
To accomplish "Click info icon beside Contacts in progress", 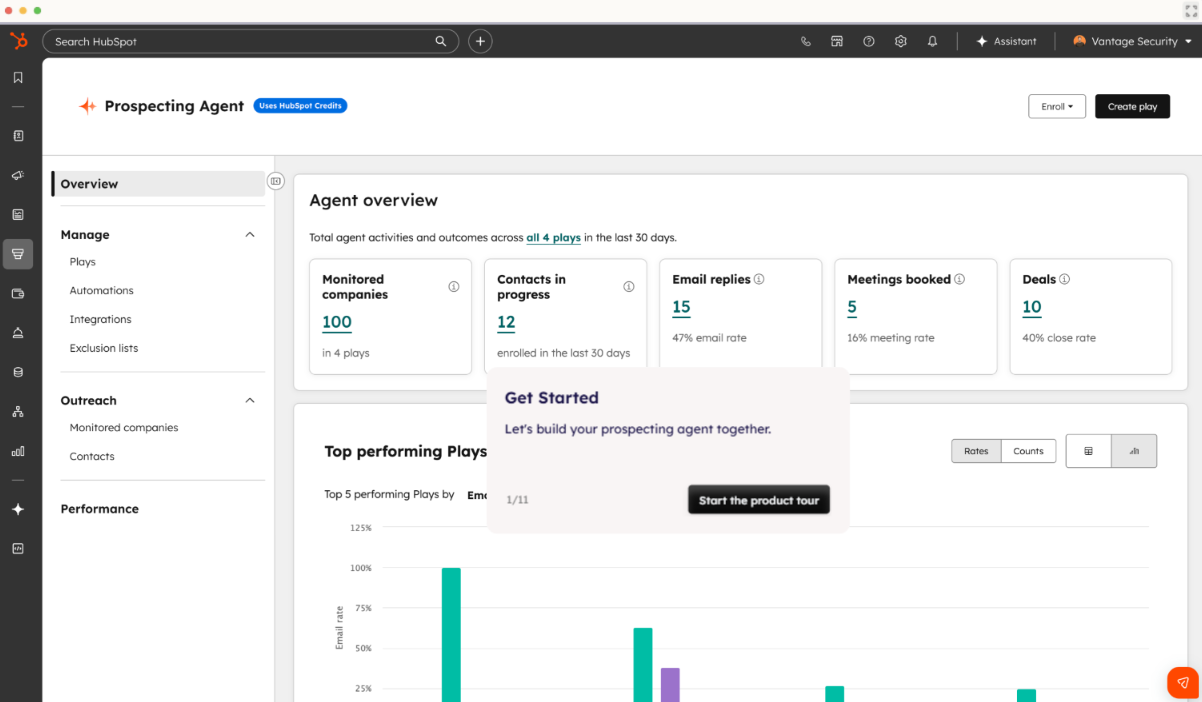I will coord(629,287).
